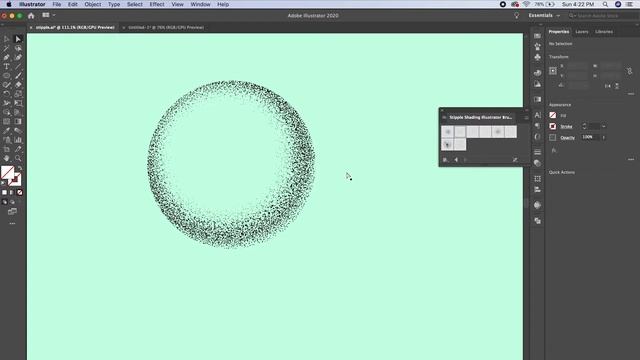The height and width of the screenshot is (360, 640).
Task: Click the Opacity link in Appearance
Action: click(x=567, y=138)
